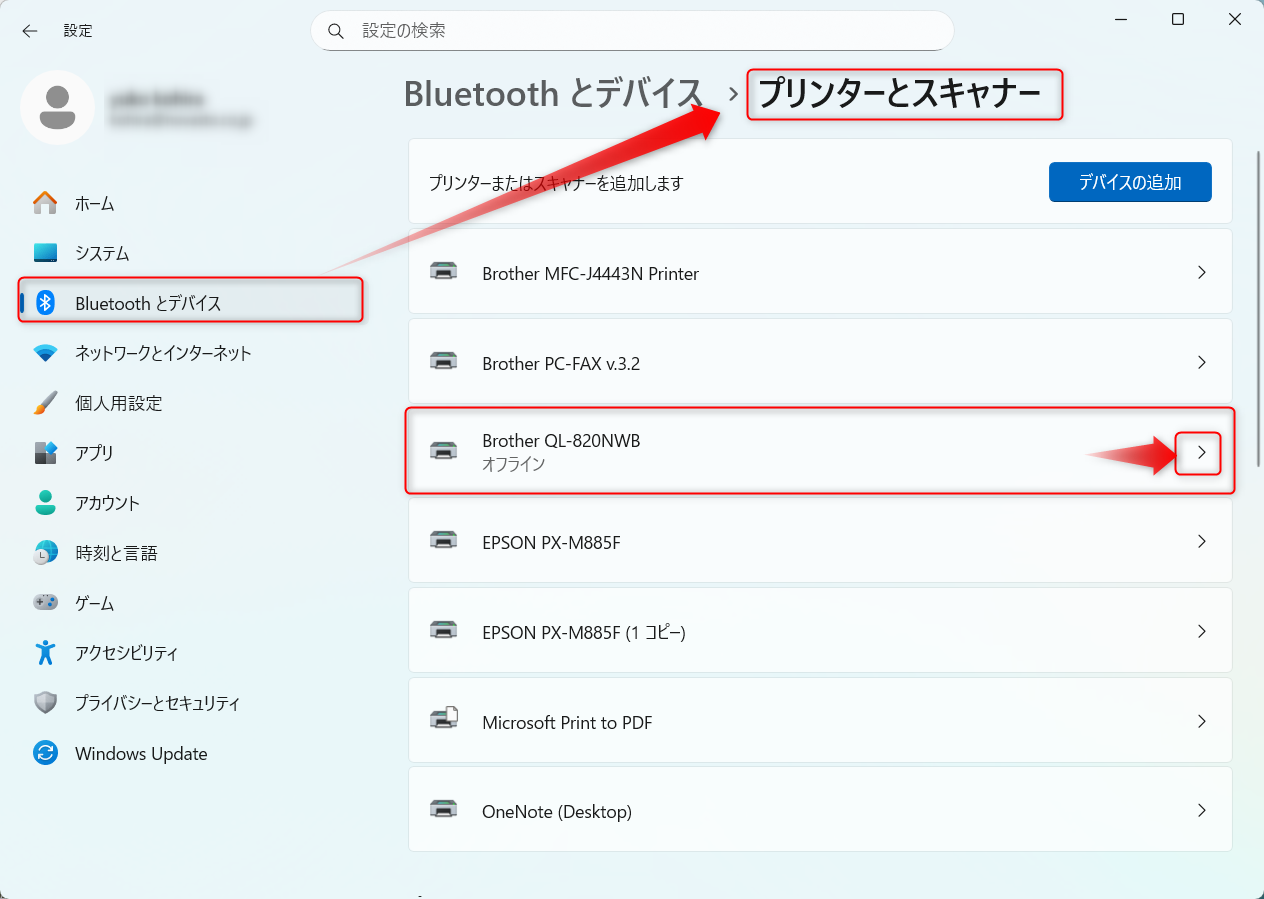1264x899 pixels.
Task: Click Bluetooth とデバイス breadcrumb heading
Action: 553,94
